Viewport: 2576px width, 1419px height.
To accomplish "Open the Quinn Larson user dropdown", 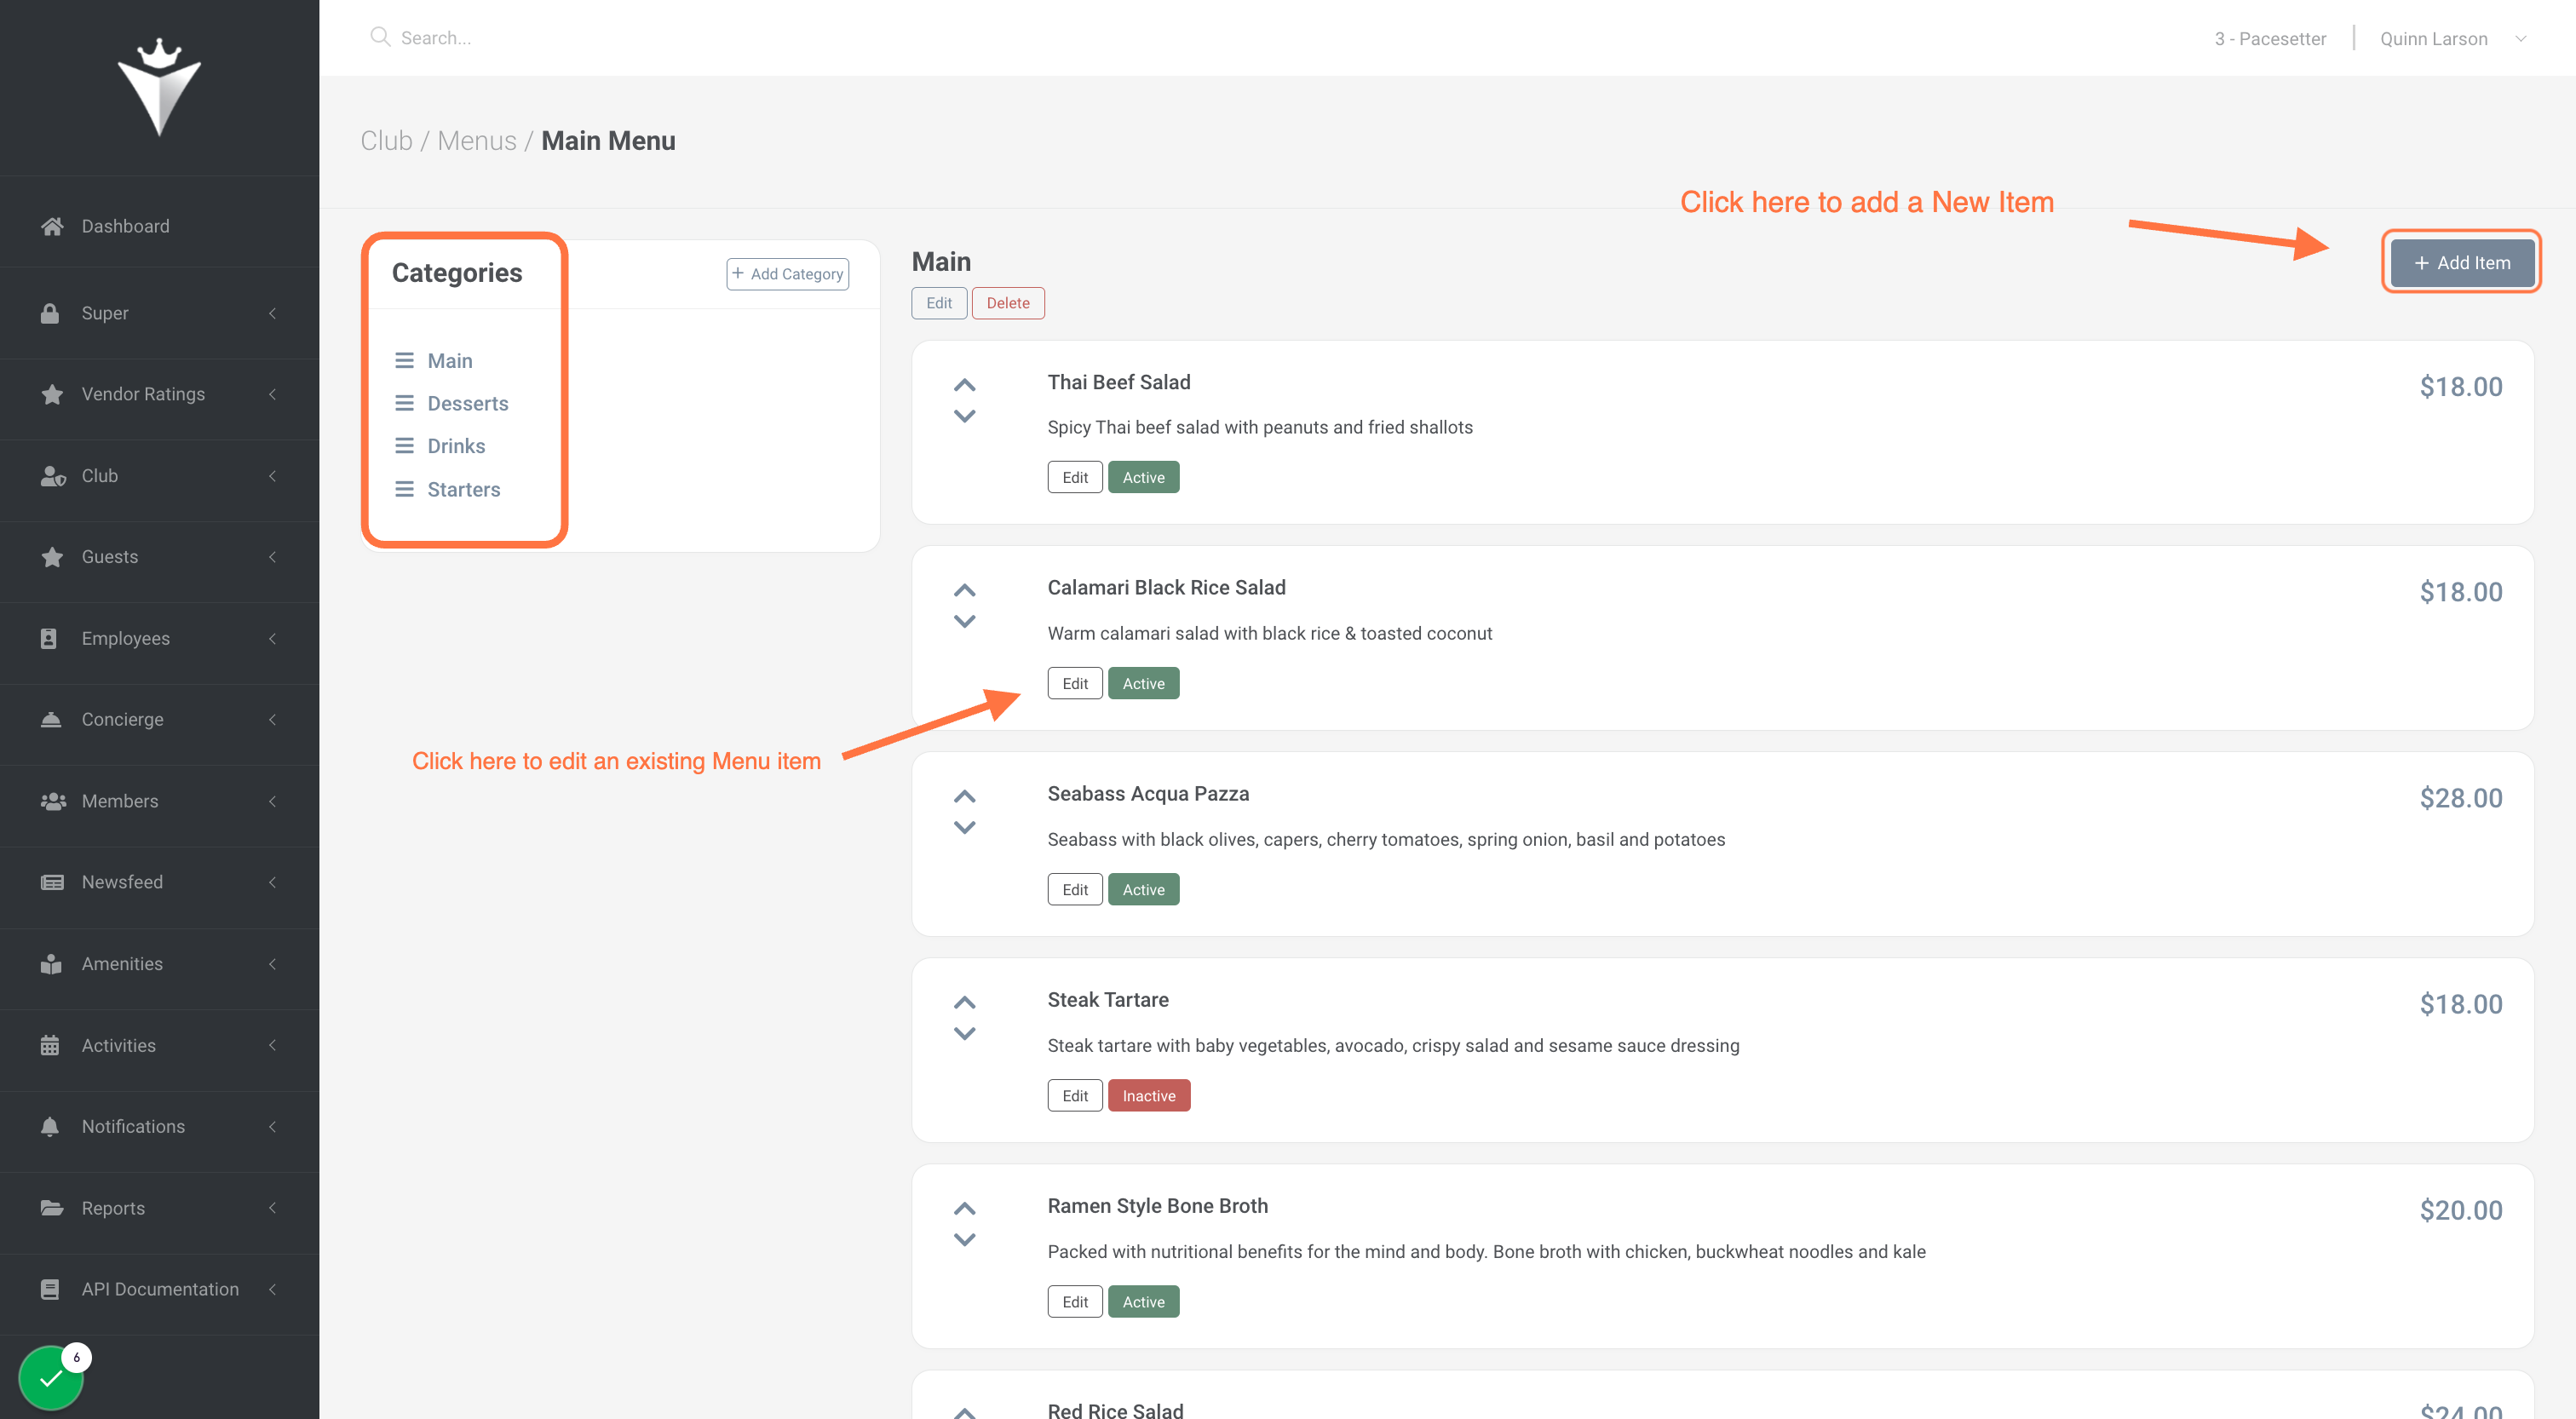I will tap(2452, 38).
